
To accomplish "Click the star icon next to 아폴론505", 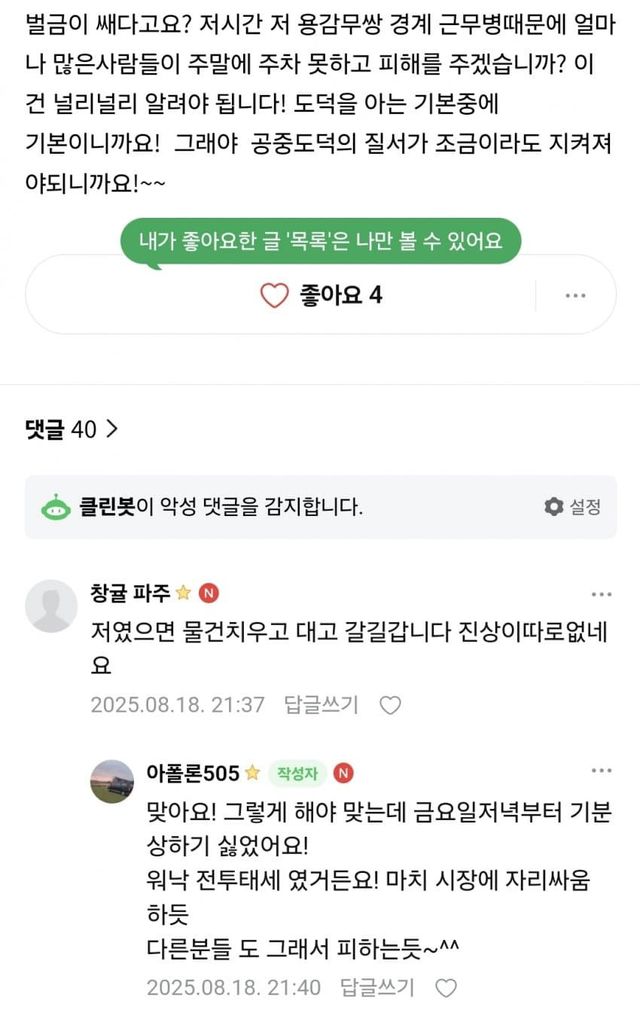I will [252, 773].
